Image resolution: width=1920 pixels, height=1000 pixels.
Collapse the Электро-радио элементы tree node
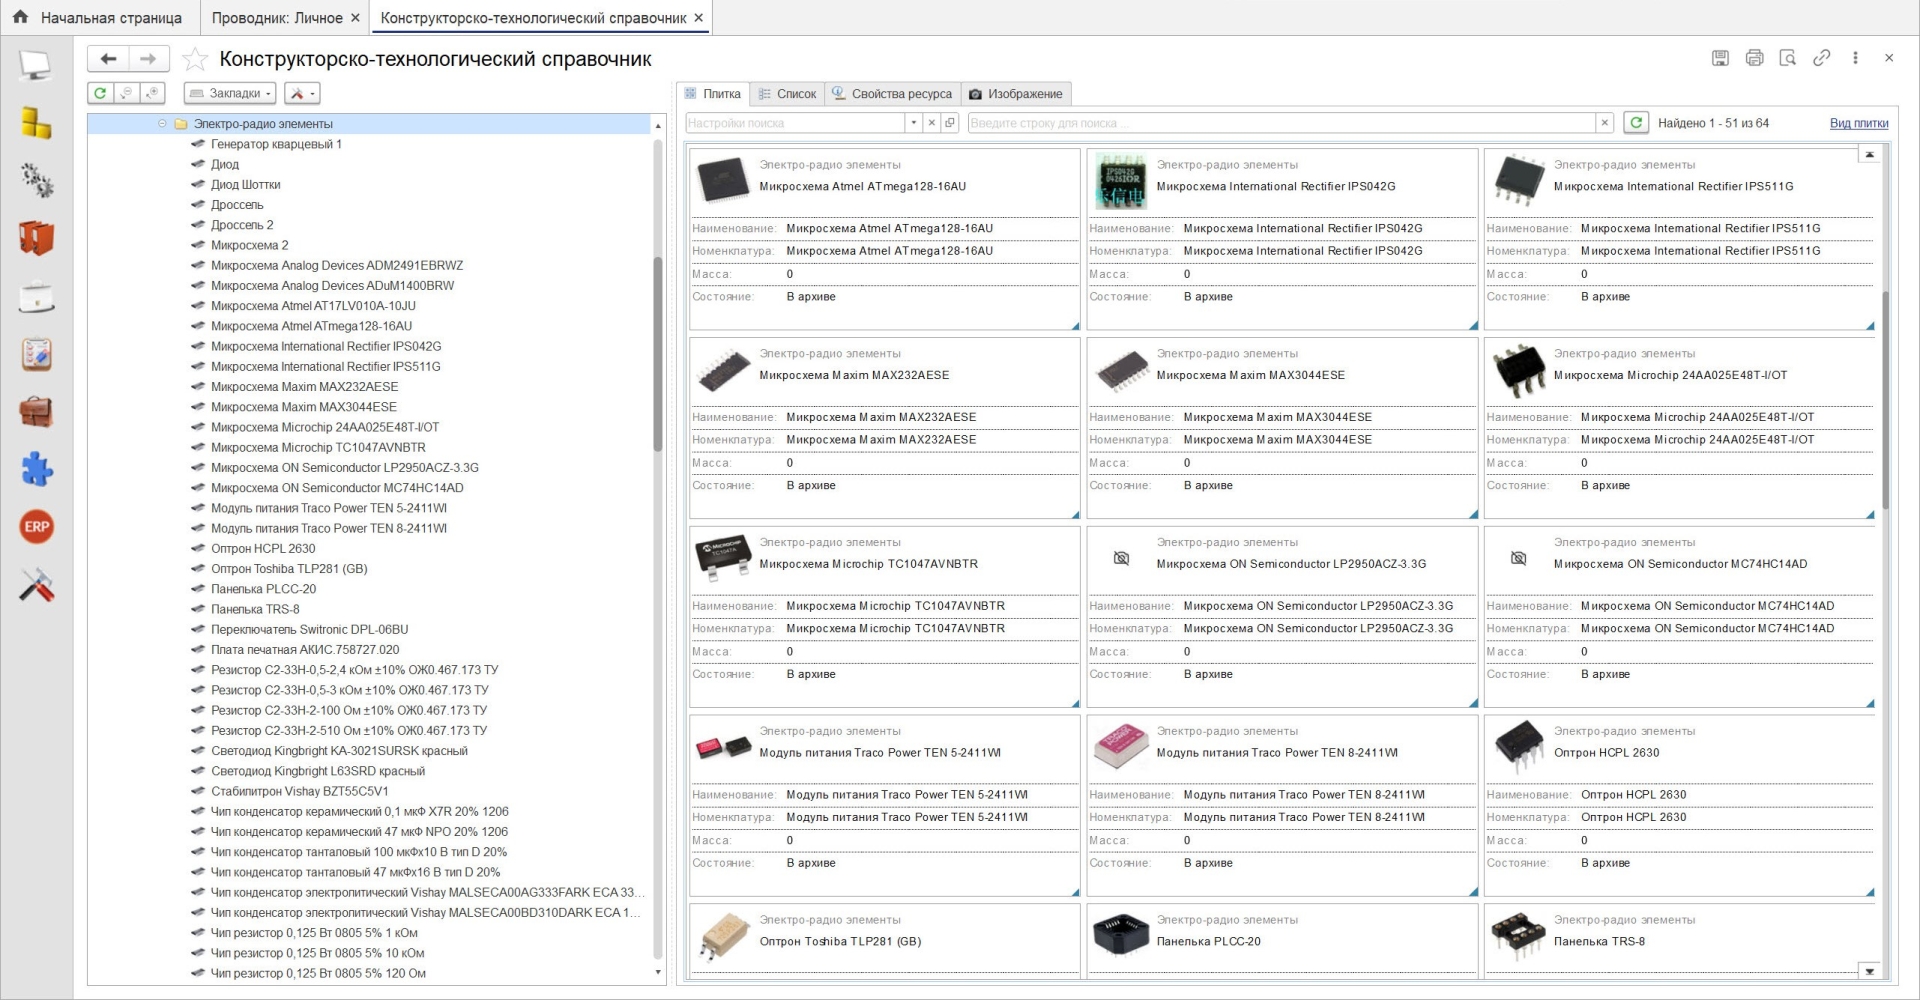point(162,124)
